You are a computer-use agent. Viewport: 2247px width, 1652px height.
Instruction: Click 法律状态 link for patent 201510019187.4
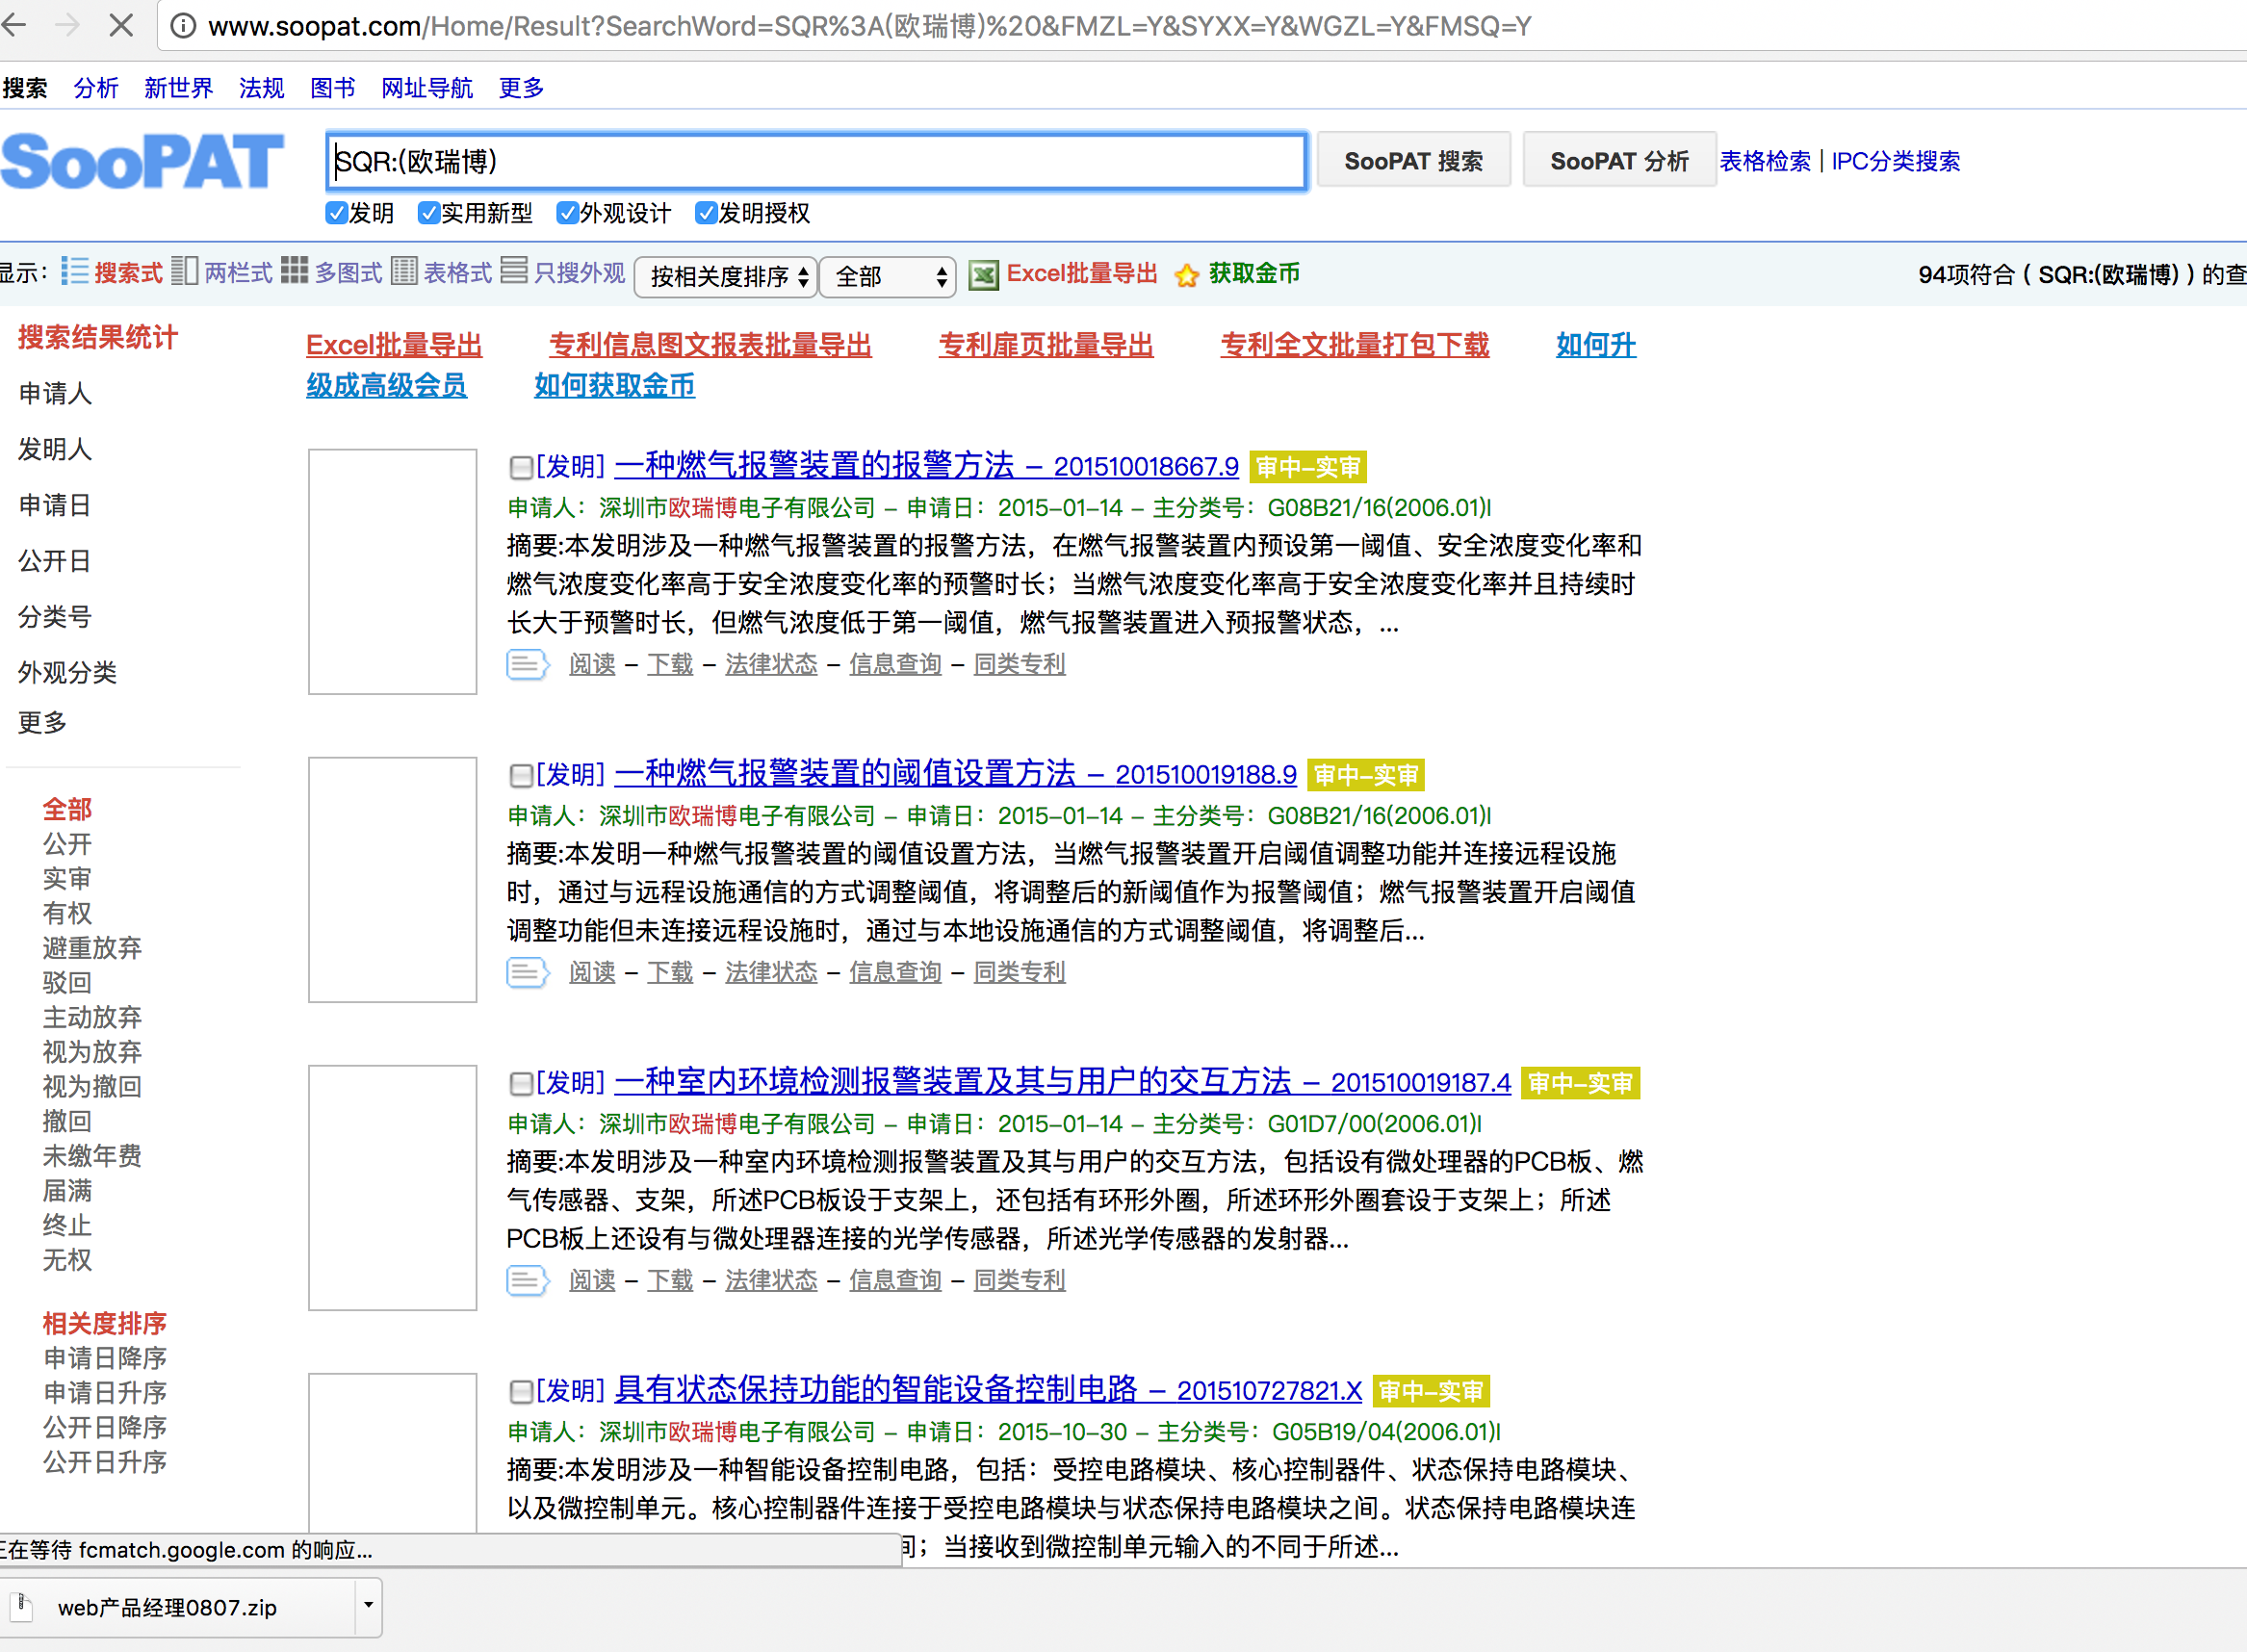pos(771,1280)
